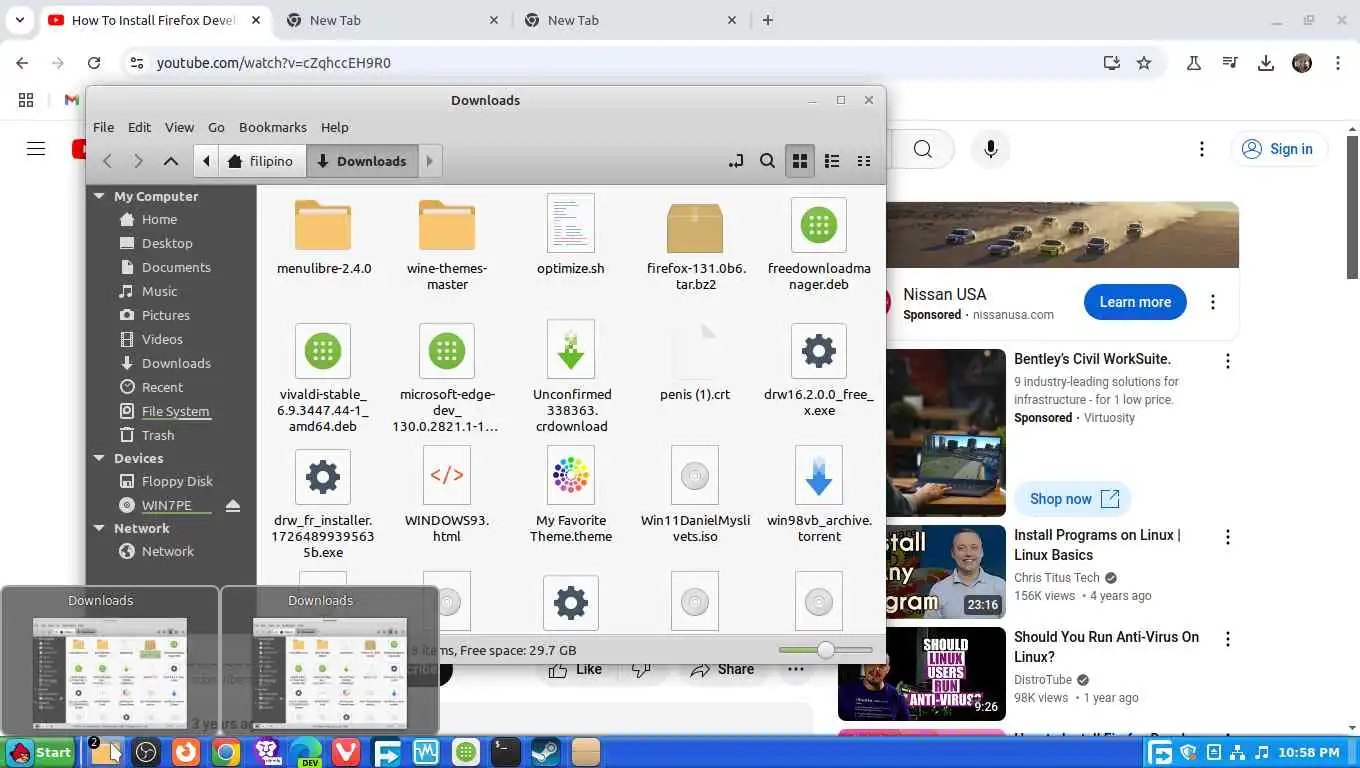Screen dimensions: 1360x768
Task: Collapse Network sidebar section
Action: tap(99, 528)
